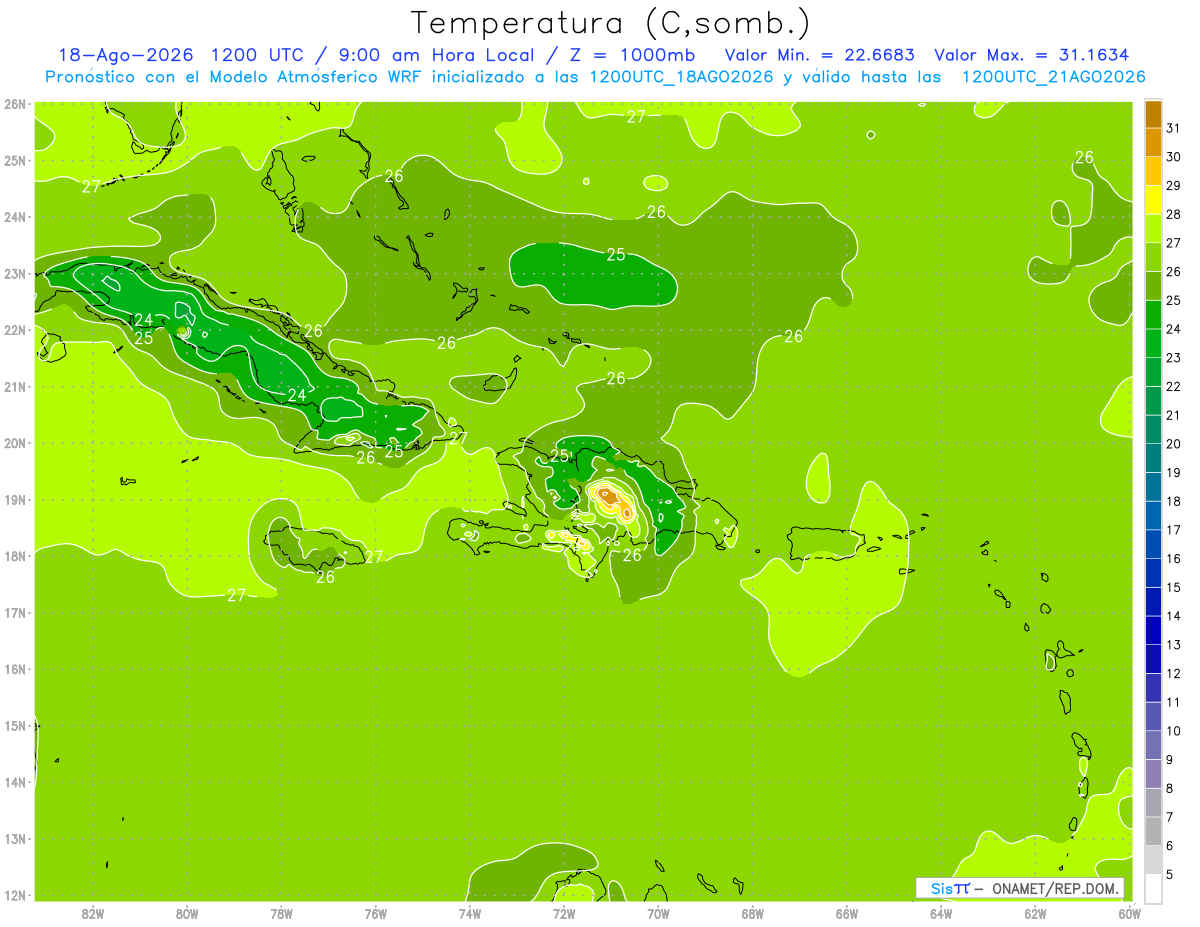Click the longitude axis label "80W"

point(186,913)
